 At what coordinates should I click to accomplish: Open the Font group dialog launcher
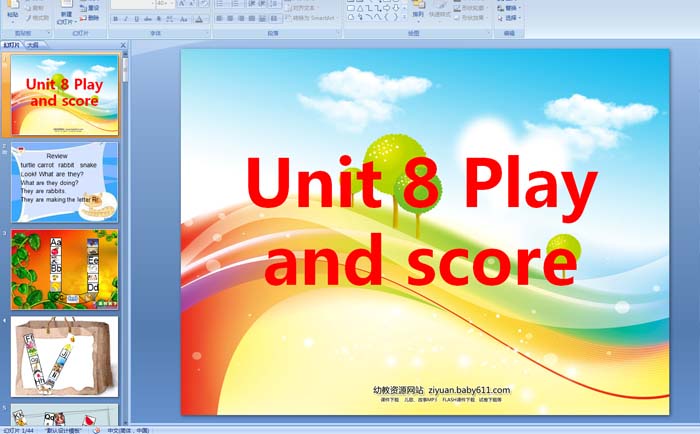207,33
